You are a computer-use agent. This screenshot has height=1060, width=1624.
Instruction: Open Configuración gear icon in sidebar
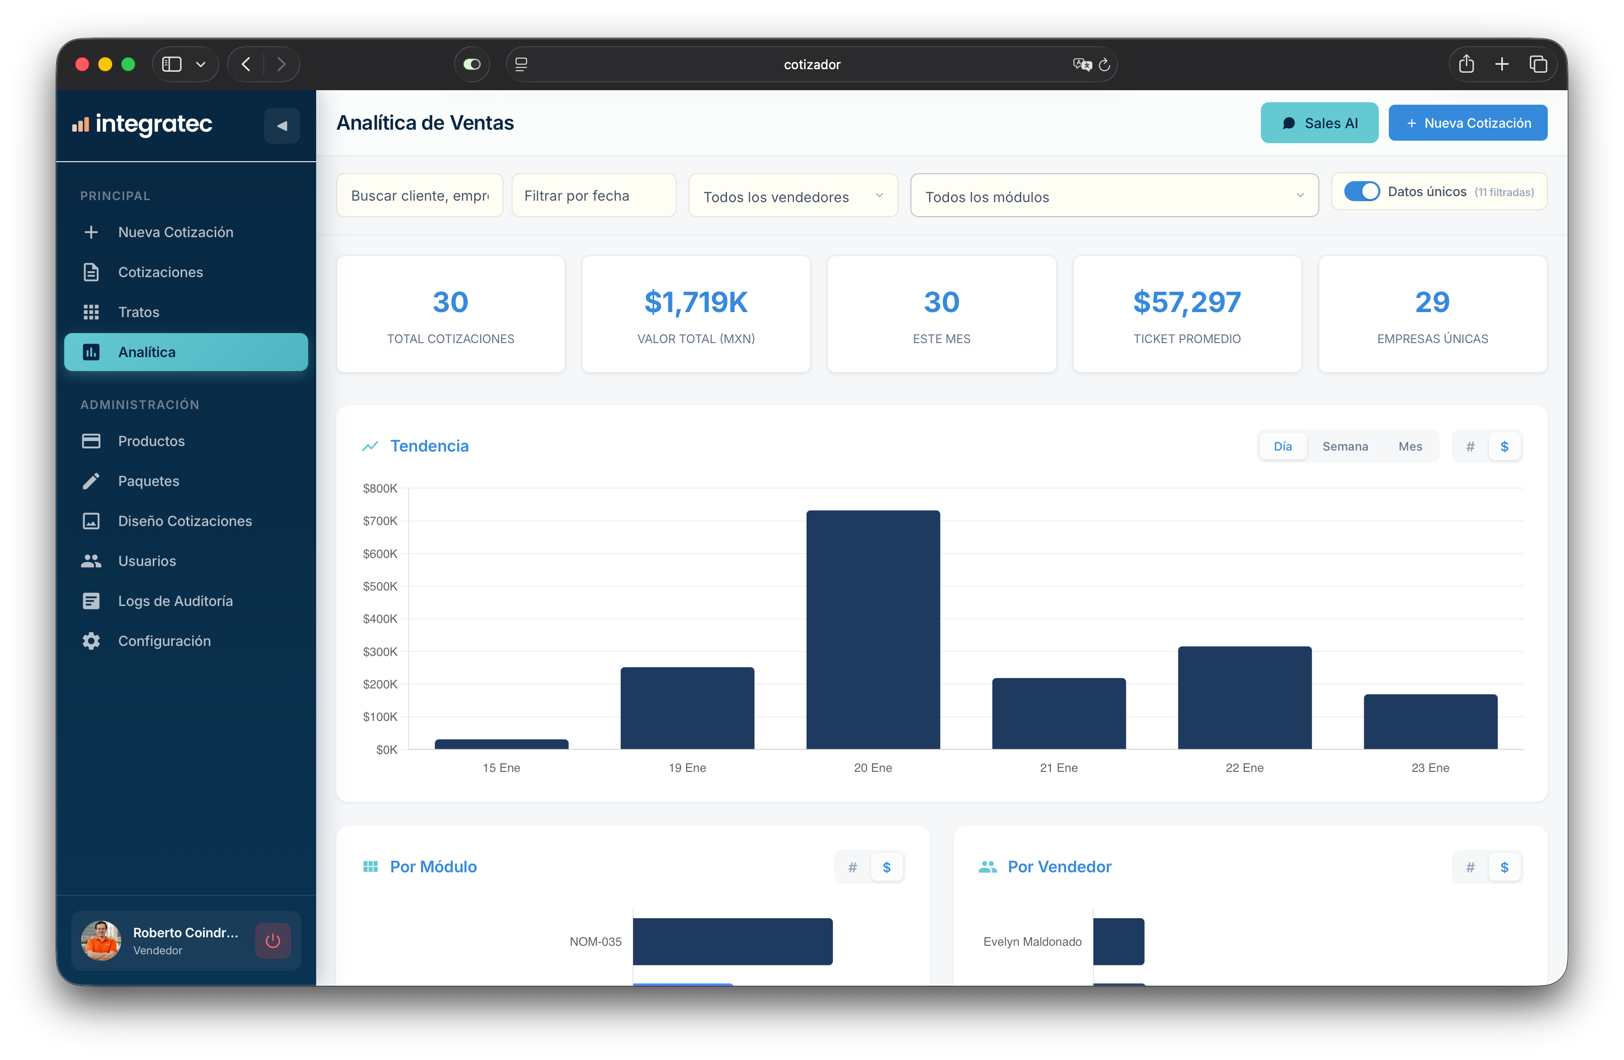(91, 641)
